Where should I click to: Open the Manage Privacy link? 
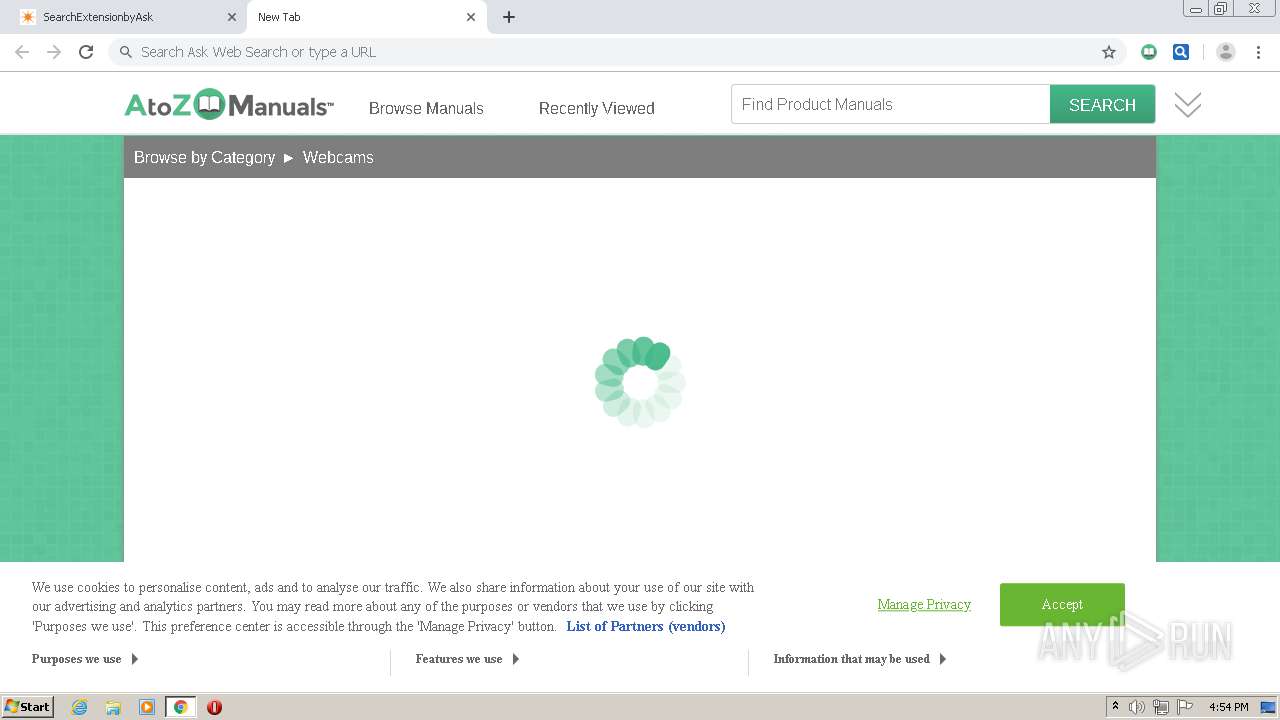(924, 604)
